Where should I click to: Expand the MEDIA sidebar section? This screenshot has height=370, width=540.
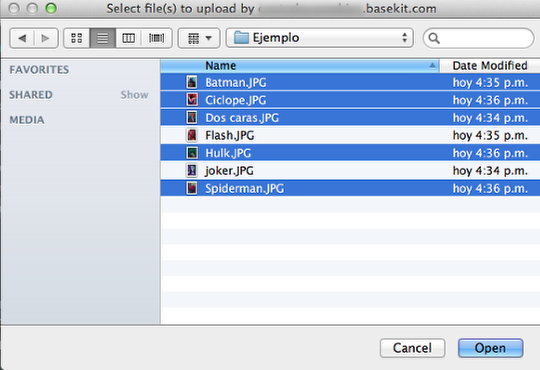(x=27, y=120)
